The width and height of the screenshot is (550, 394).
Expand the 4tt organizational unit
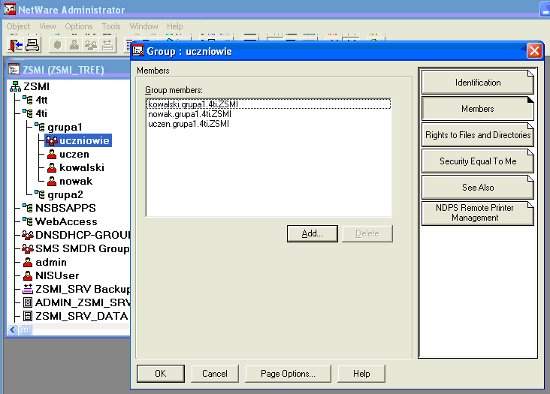point(35,100)
